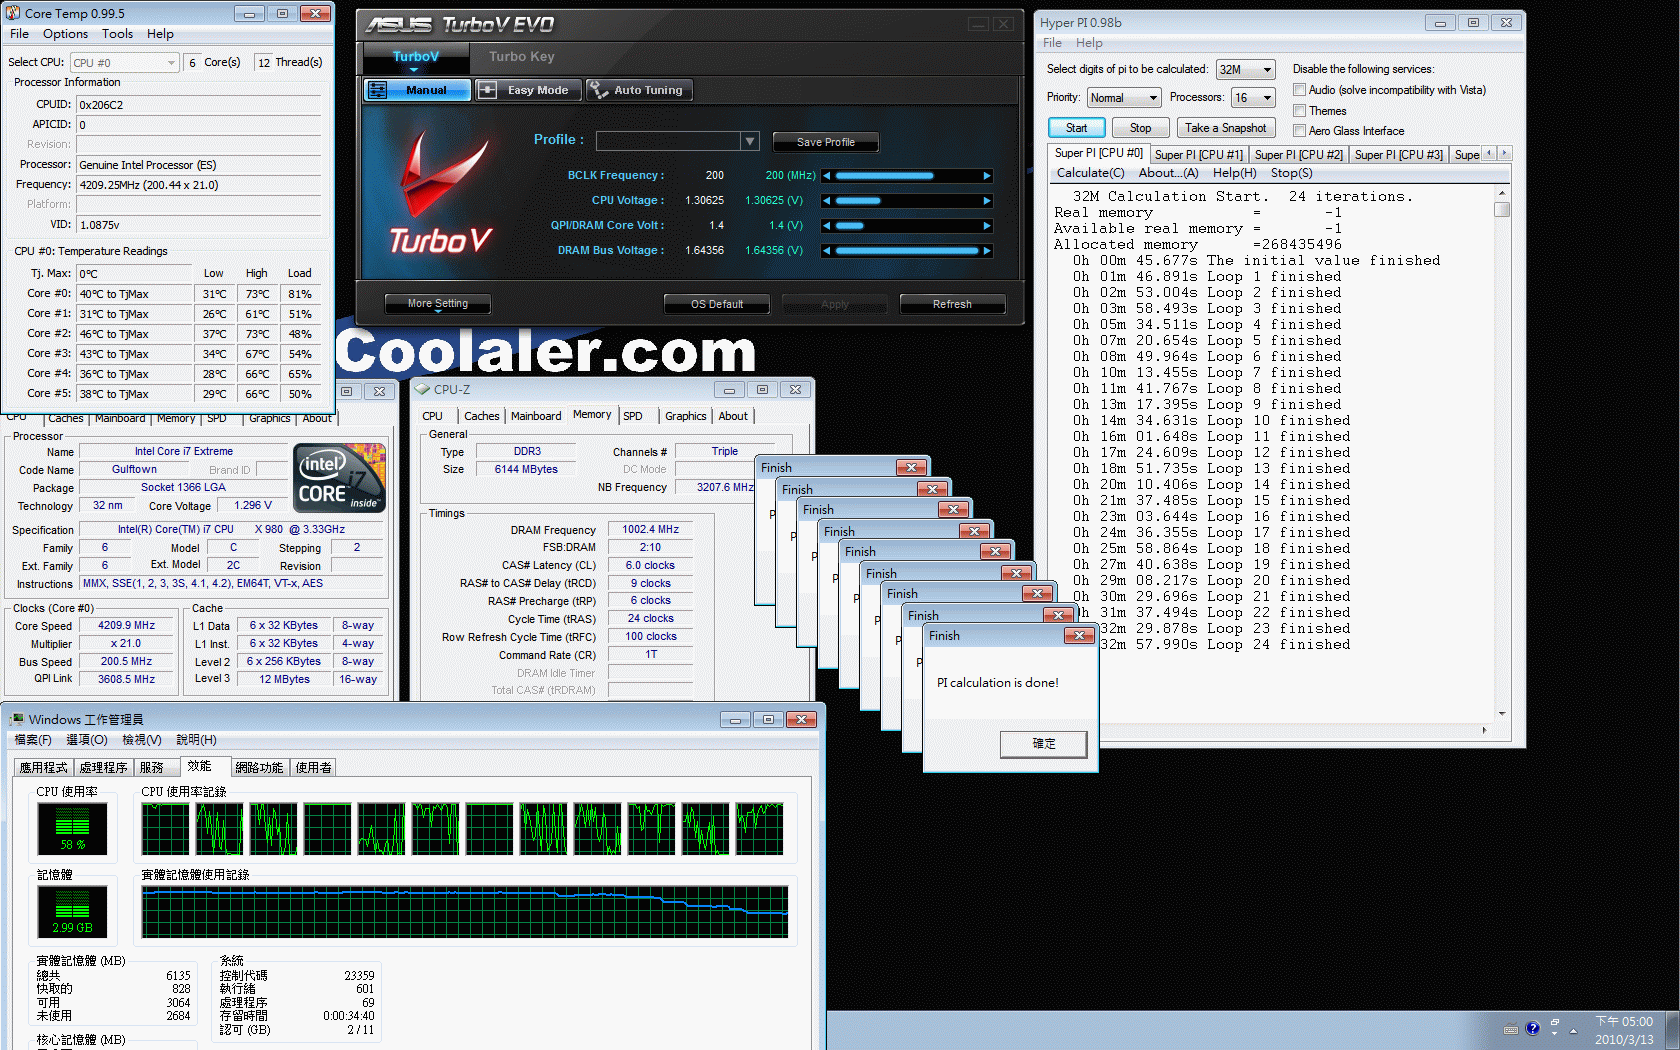The width and height of the screenshot is (1680, 1050).
Task: Switch to the SPD tab in front CPU-Z
Action: coord(633,416)
